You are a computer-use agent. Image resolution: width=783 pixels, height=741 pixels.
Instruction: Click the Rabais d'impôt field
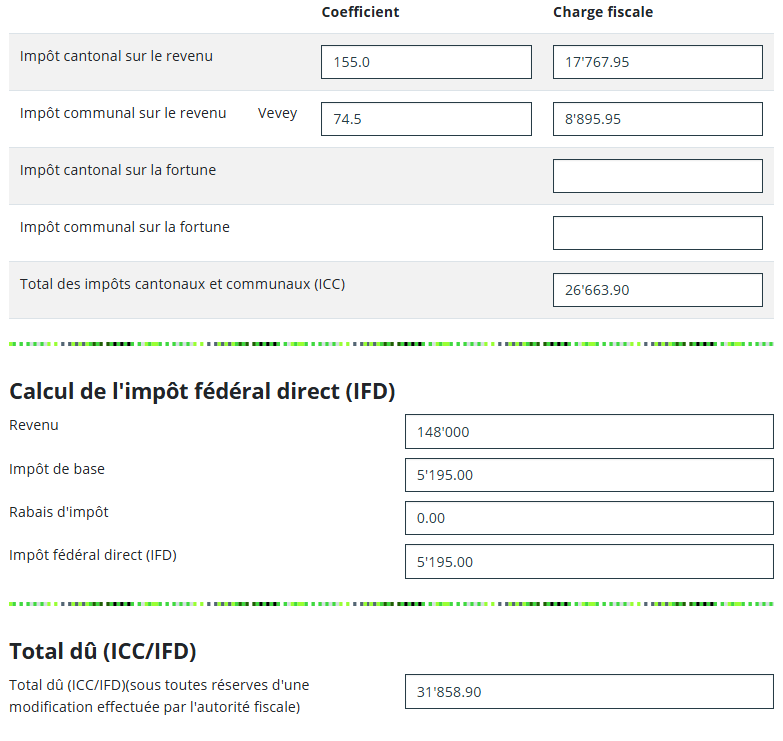[589, 518]
